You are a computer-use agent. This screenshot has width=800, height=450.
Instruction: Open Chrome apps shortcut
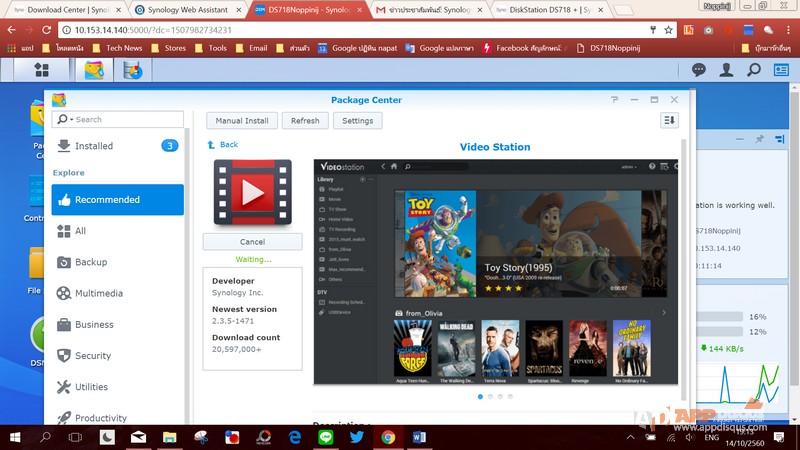coord(21,48)
